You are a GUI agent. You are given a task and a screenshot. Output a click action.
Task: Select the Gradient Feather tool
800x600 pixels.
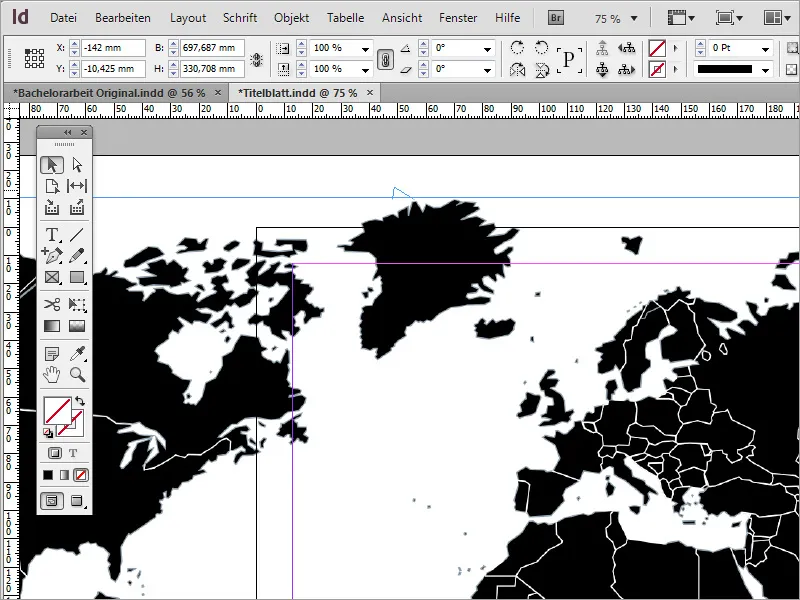[77, 326]
